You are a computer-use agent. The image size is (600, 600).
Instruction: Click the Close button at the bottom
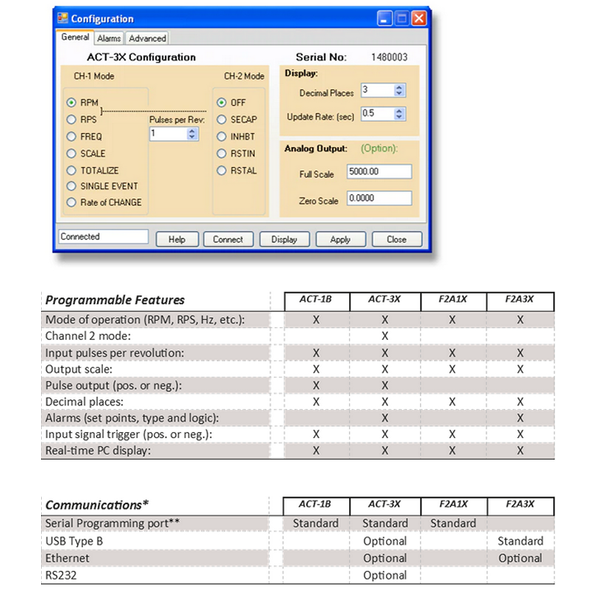397,239
